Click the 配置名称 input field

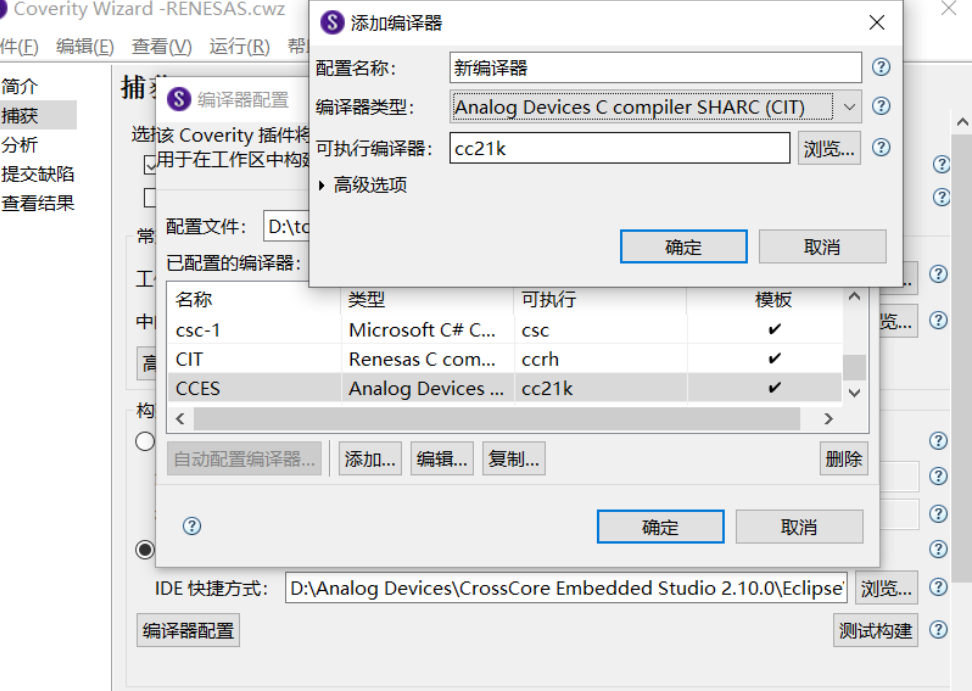[x=655, y=68]
